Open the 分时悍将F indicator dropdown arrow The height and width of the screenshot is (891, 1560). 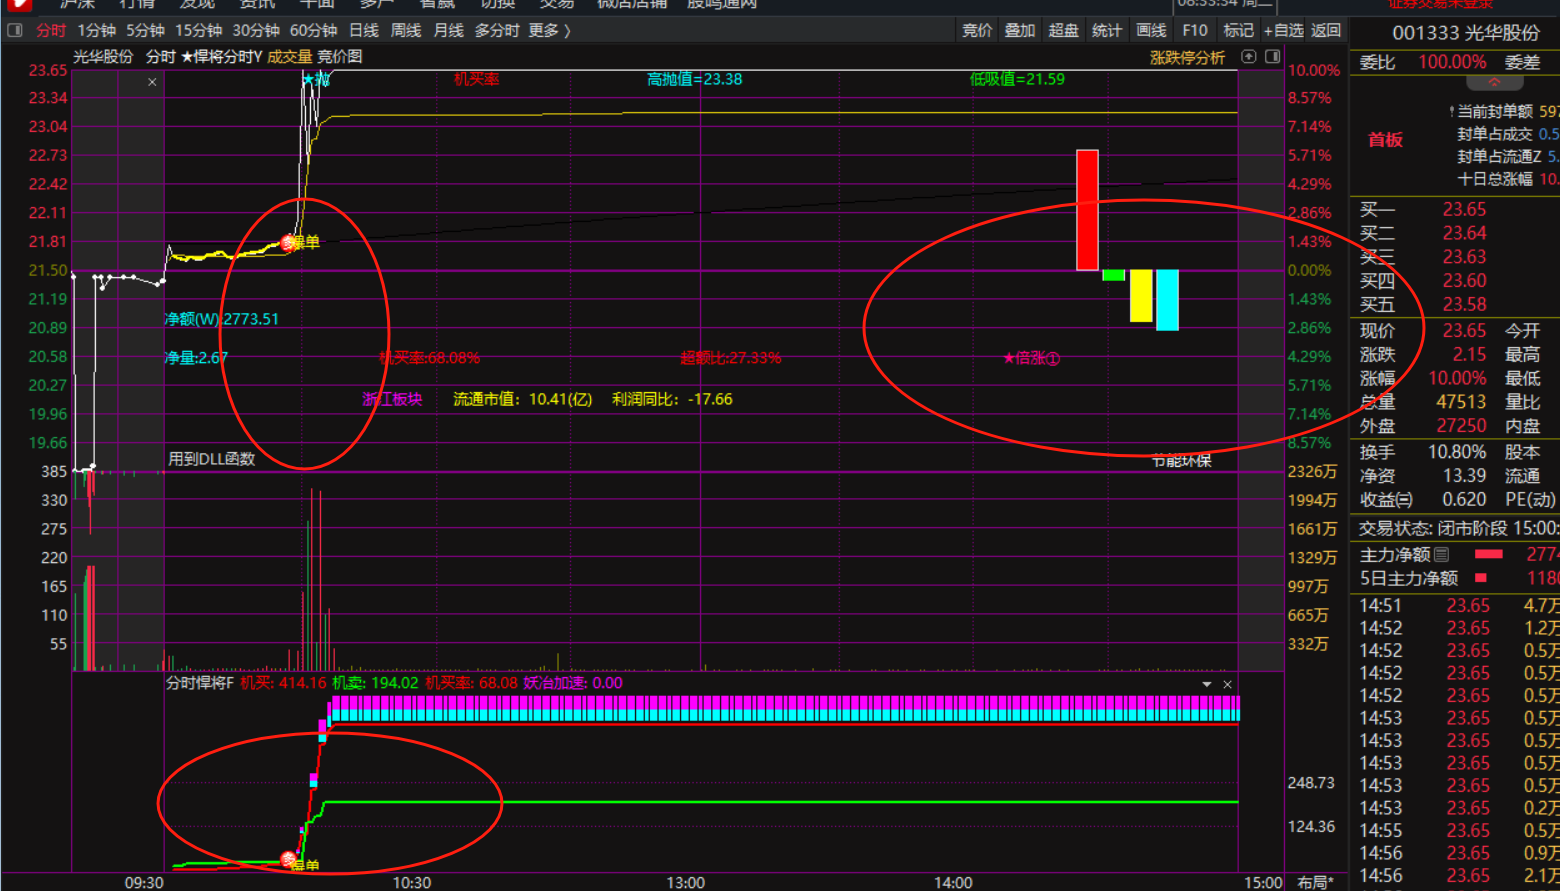coord(1206,684)
